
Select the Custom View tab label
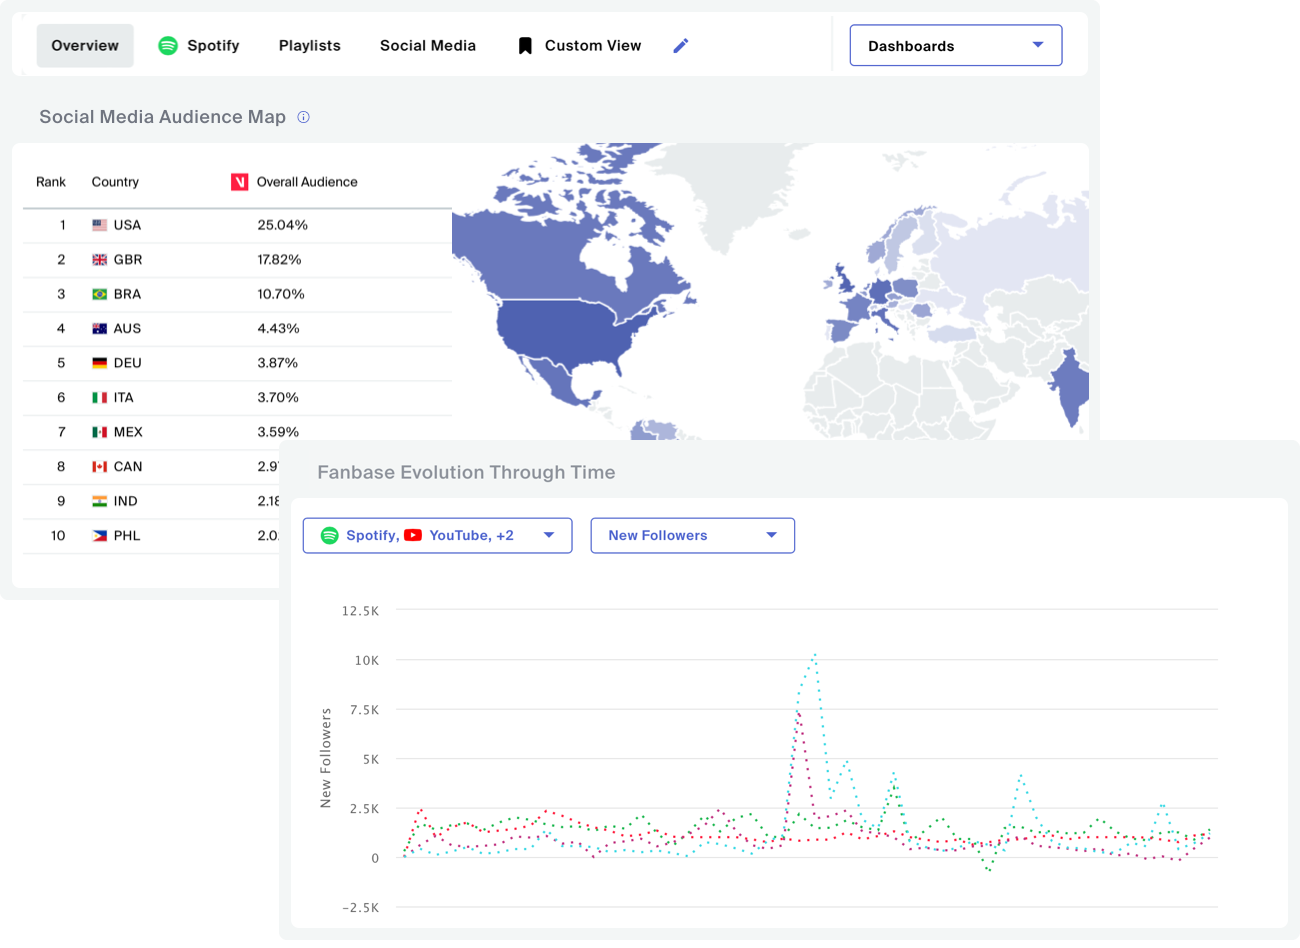pos(593,46)
